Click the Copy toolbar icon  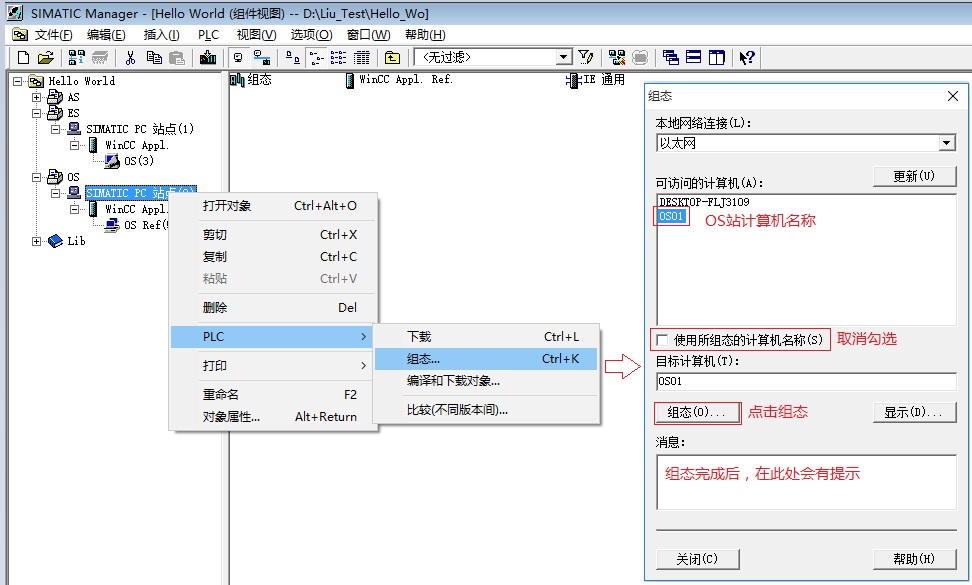coord(154,58)
